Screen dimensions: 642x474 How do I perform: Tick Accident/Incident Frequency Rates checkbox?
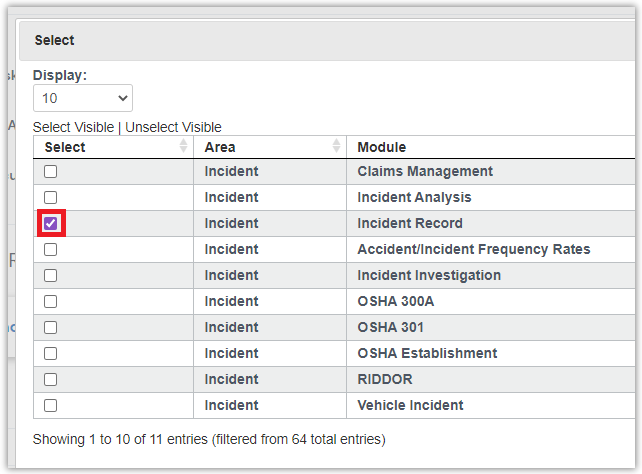tap(51, 249)
